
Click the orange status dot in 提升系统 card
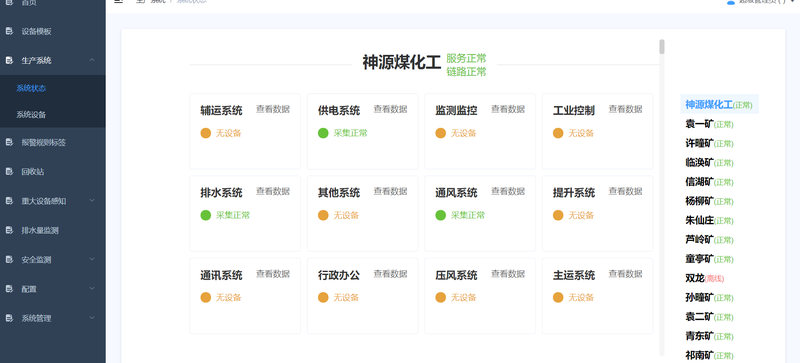tap(558, 215)
